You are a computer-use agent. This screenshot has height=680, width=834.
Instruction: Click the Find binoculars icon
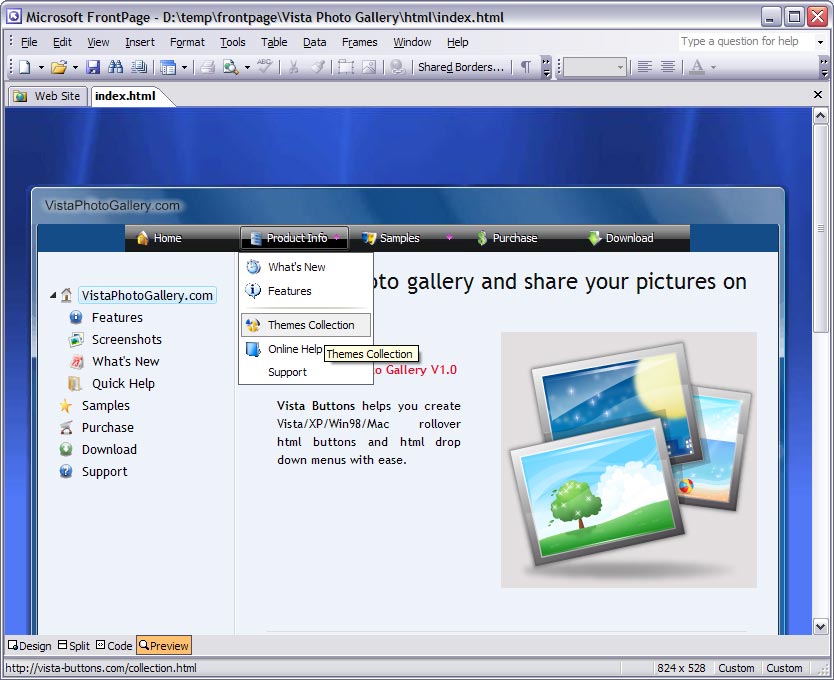coord(115,67)
